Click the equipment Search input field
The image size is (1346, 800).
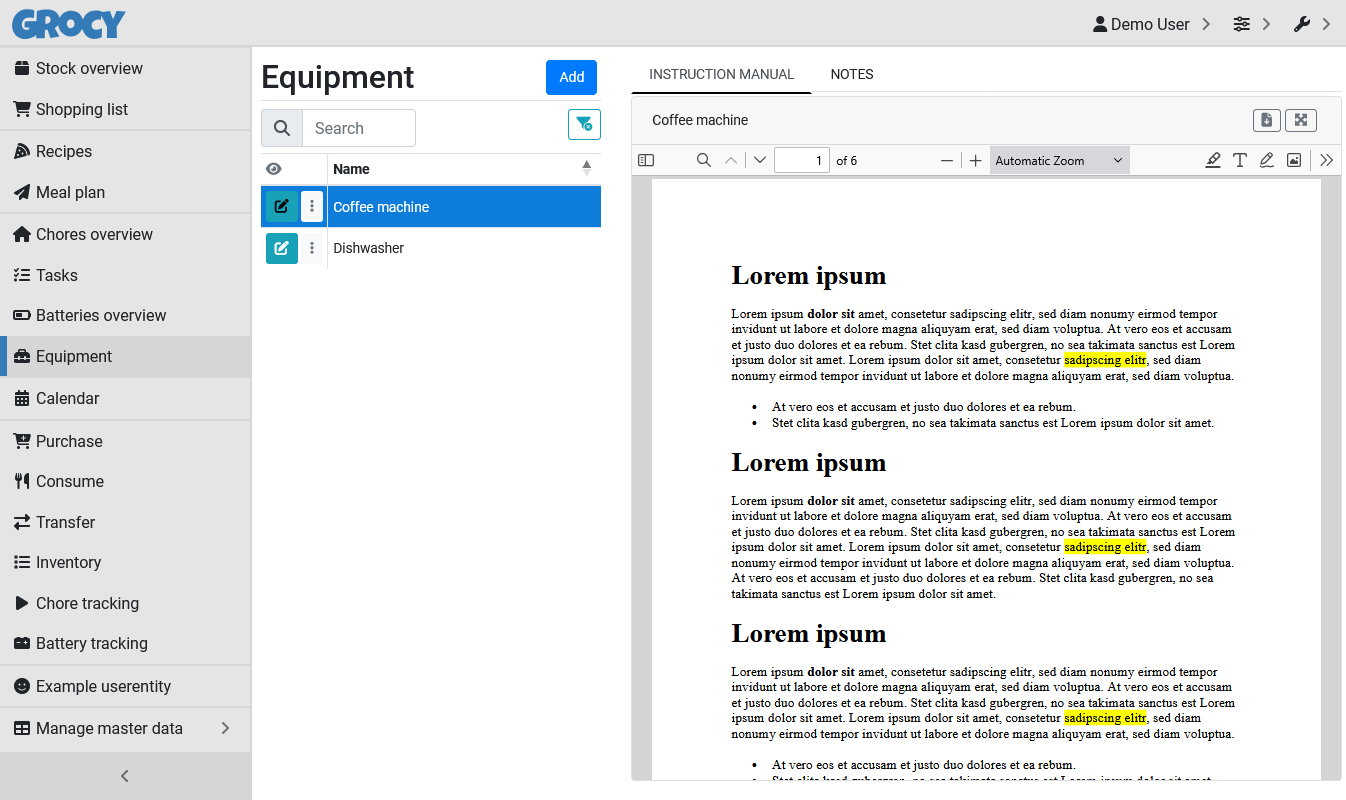pyautogui.click(x=358, y=128)
